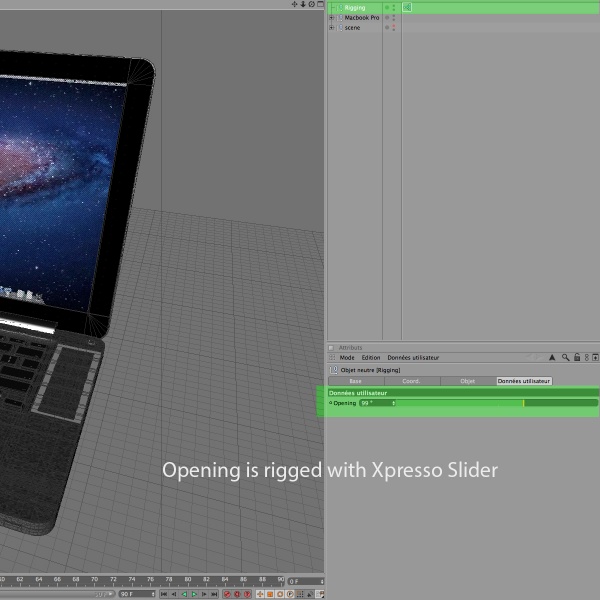600x600 pixels.
Task: Click the viewport rotate camera icon
Action: pos(312,4)
